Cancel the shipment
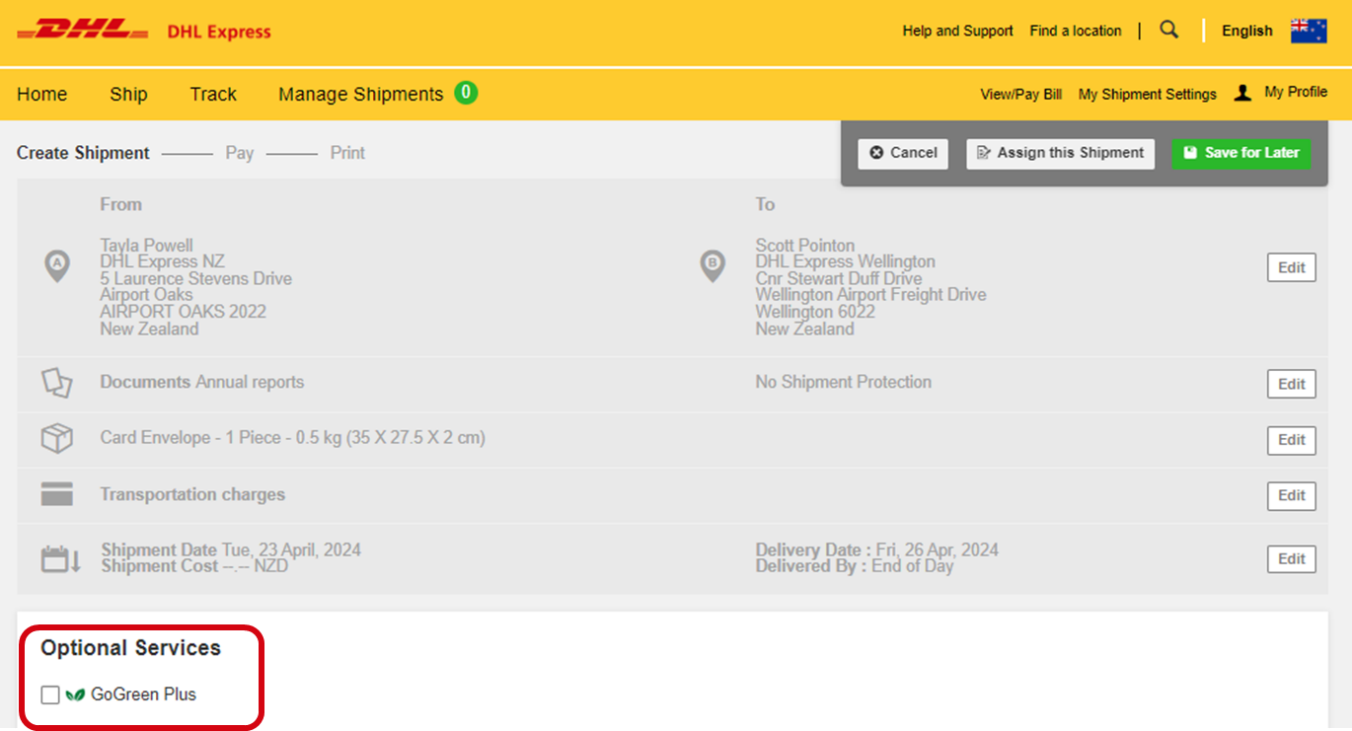The height and width of the screenshot is (731, 1352). click(x=903, y=153)
